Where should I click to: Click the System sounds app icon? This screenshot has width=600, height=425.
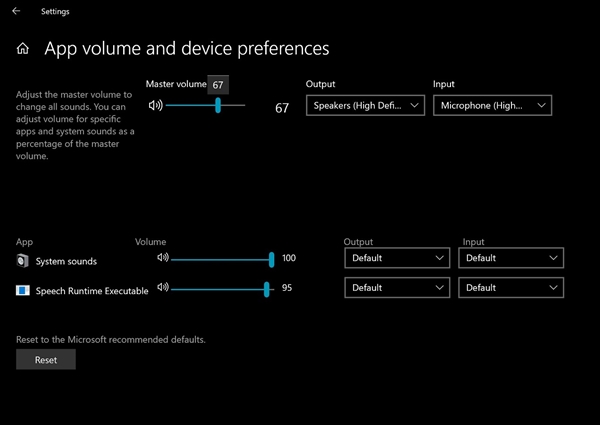click(23, 261)
